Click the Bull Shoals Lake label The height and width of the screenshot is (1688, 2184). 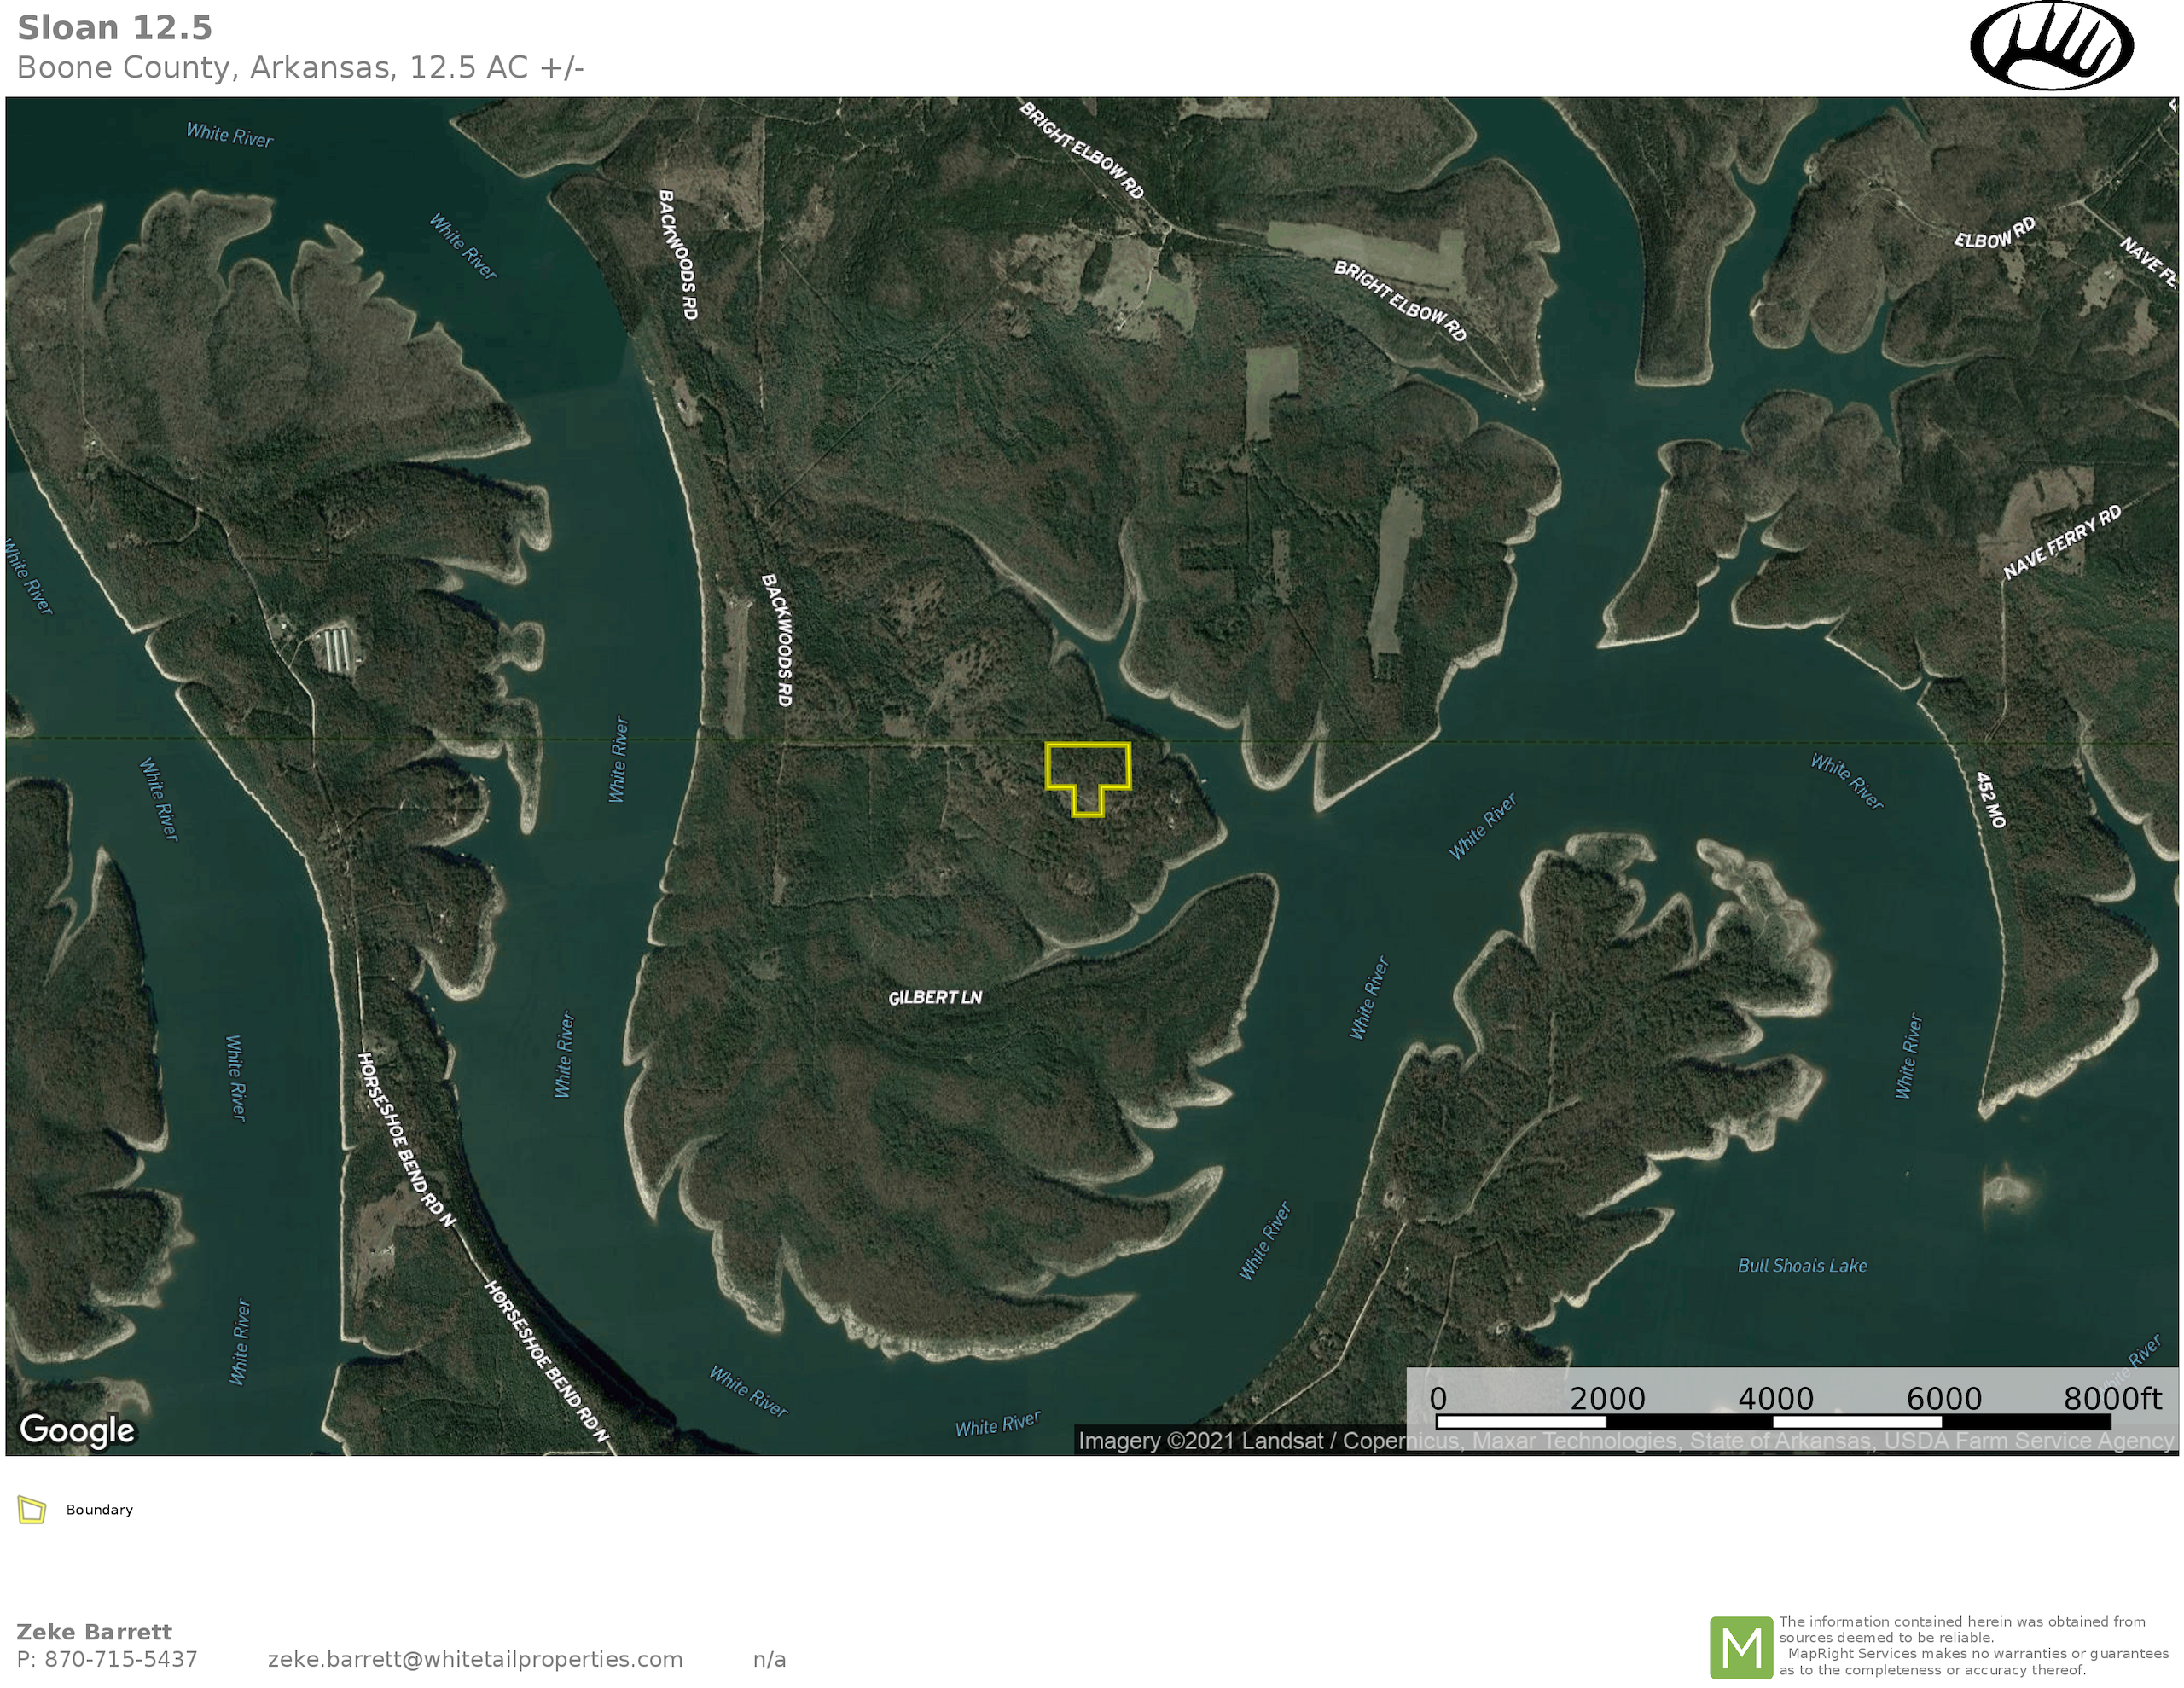tap(1802, 1266)
